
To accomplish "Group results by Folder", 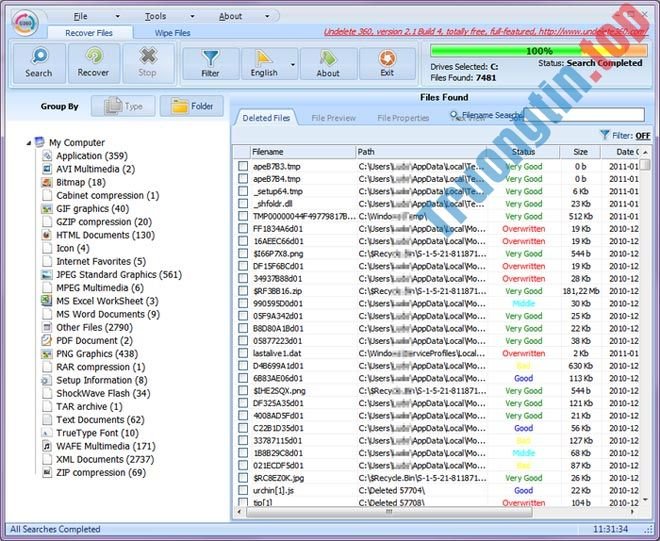I will click(x=192, y=106).
